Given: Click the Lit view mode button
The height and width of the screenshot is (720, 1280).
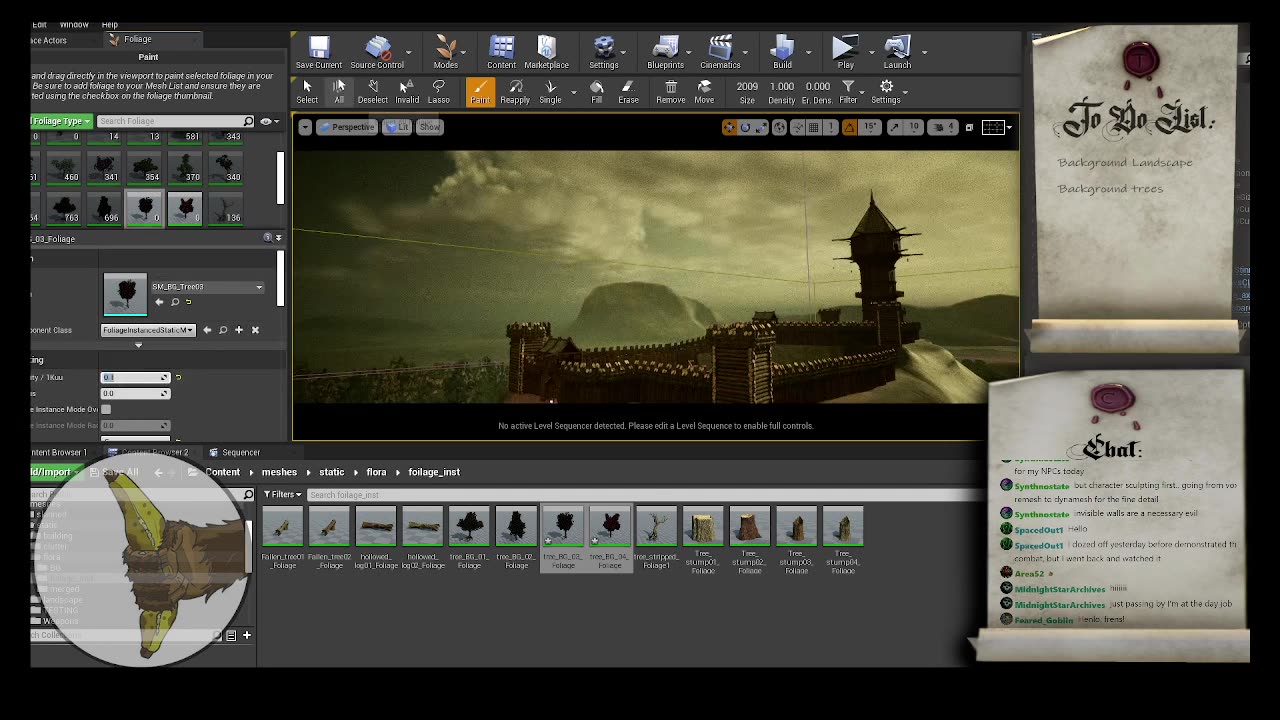Looking at the screenshot, I should tap(398, 127).
